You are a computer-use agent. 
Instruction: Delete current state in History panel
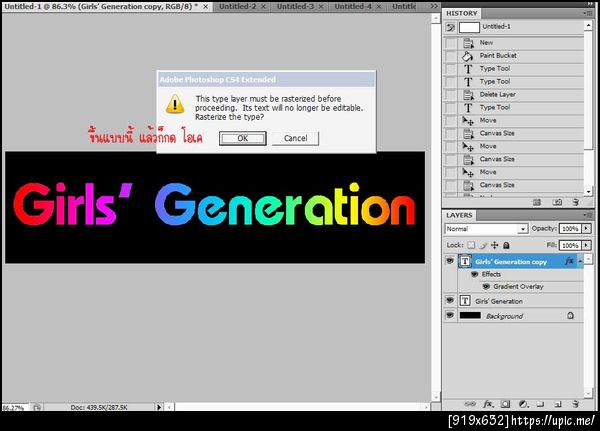click(x=575, y=202)
